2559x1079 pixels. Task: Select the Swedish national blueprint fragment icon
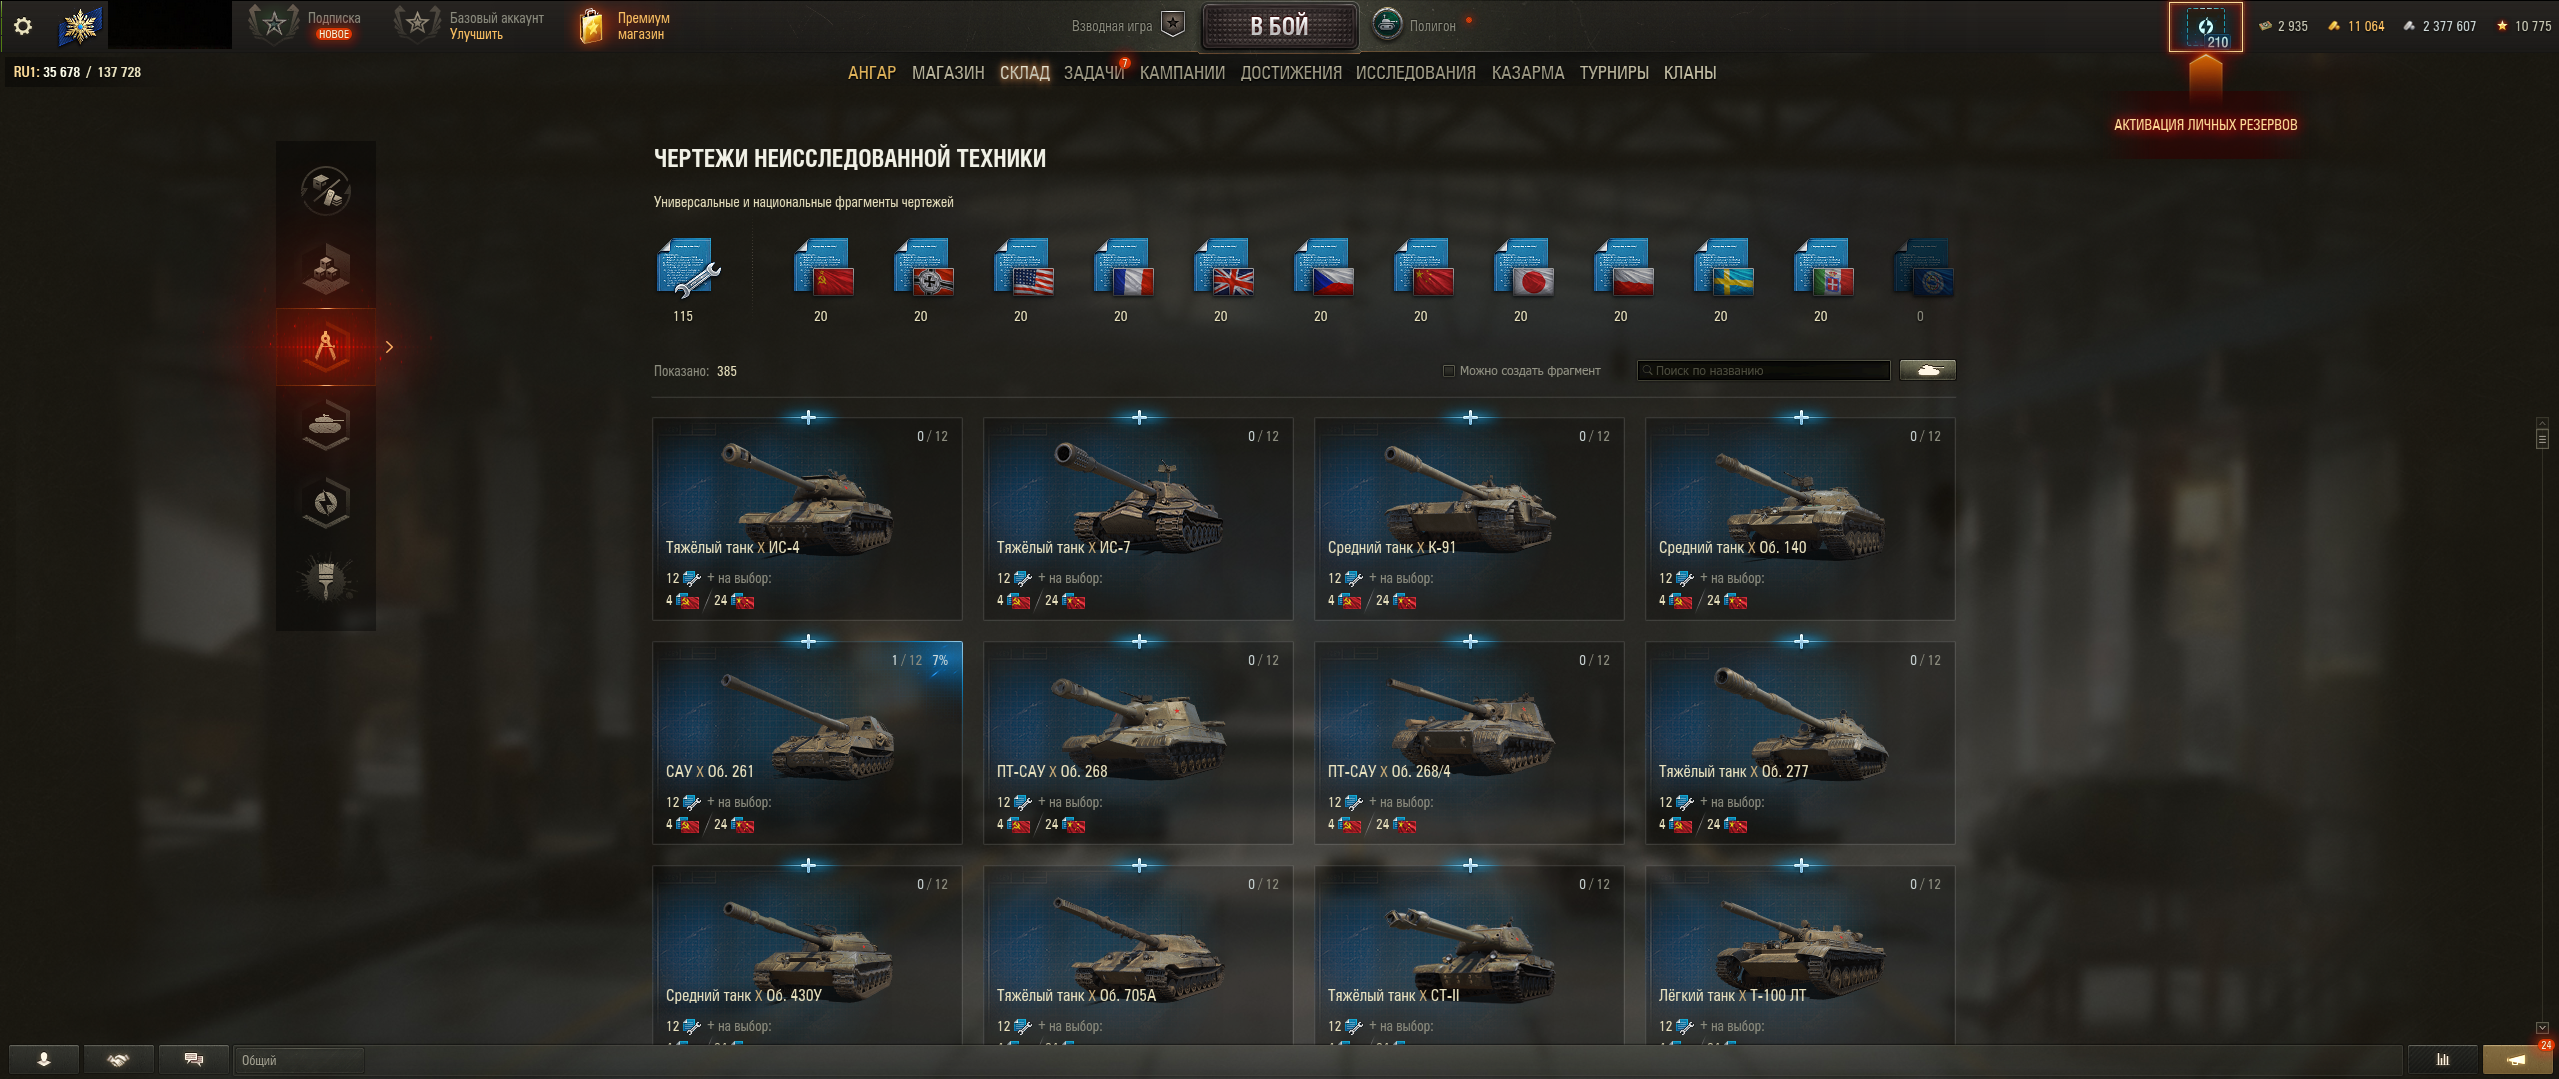coord(1723,267)
